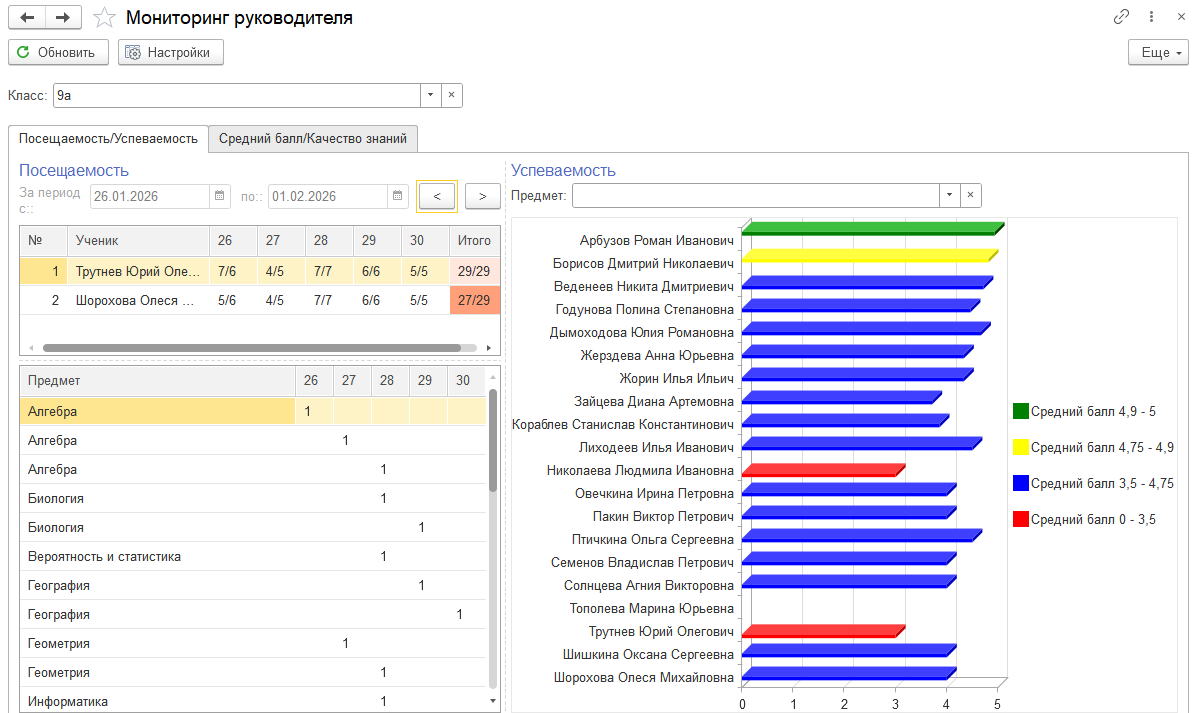Open calendar for period end date
1198x713 pixels.
click(x=398, y=196)
